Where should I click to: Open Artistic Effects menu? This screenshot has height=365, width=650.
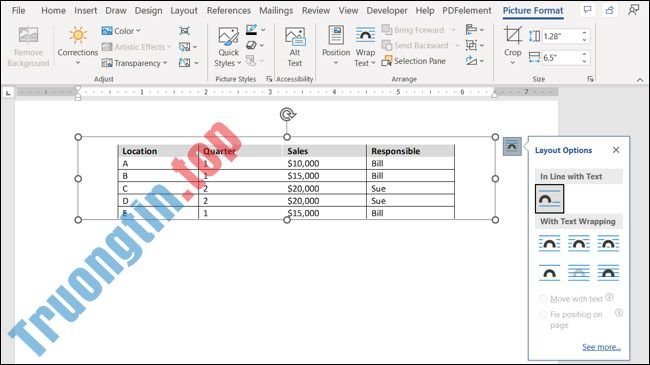click(136, 47)
